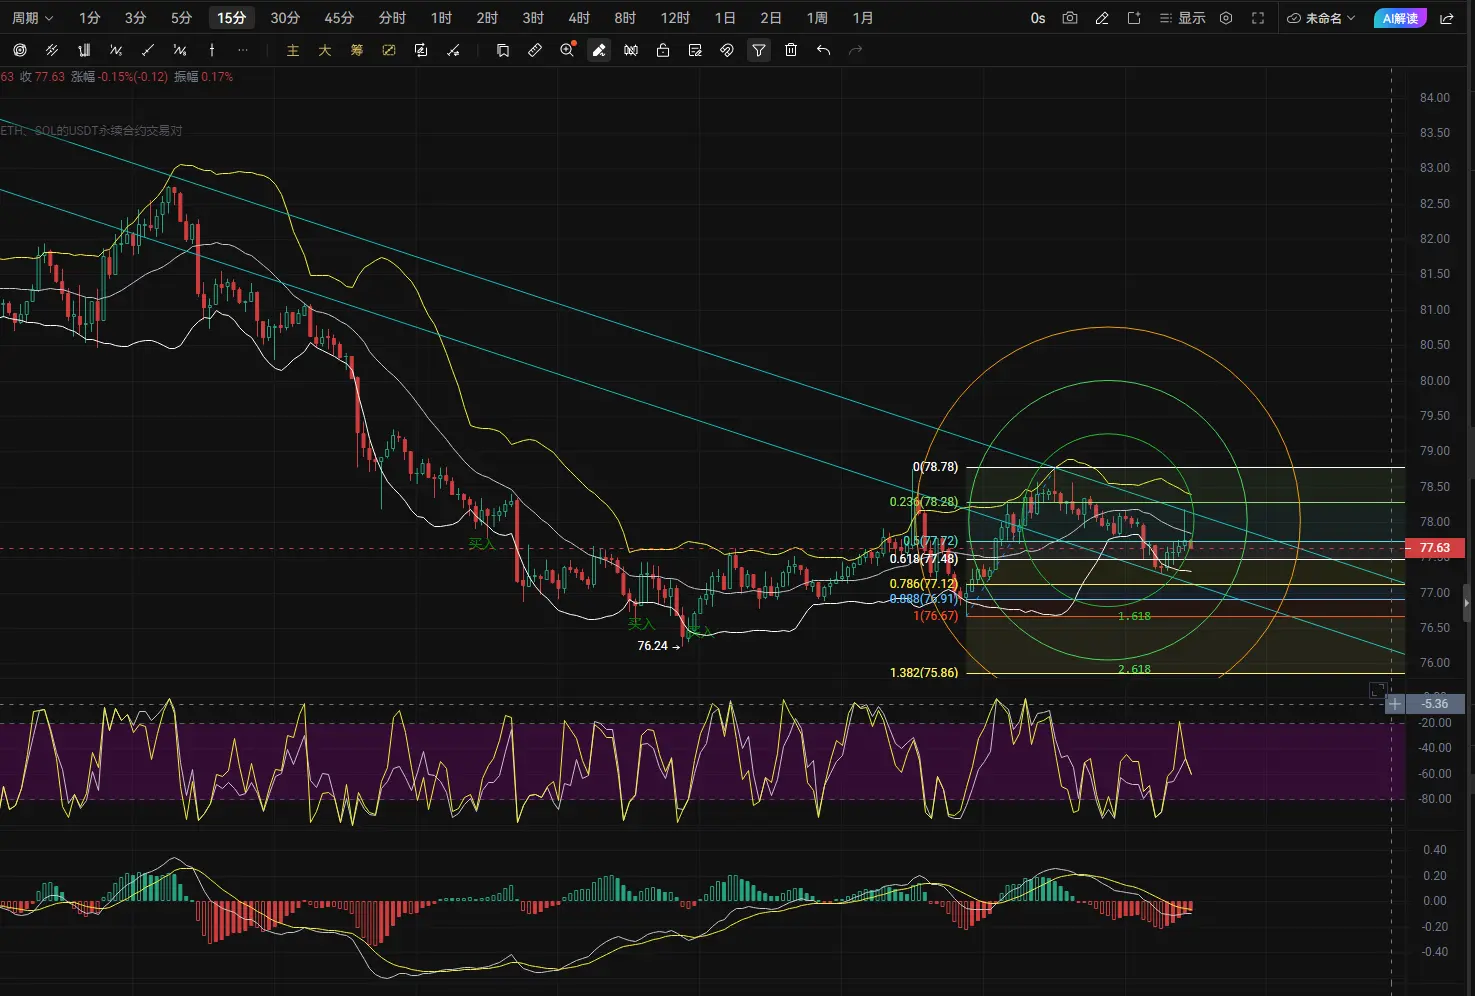Expand the 未命名 layout dropdown
The width and height of the screenshot is (1475, 996).
(1321, 18)
